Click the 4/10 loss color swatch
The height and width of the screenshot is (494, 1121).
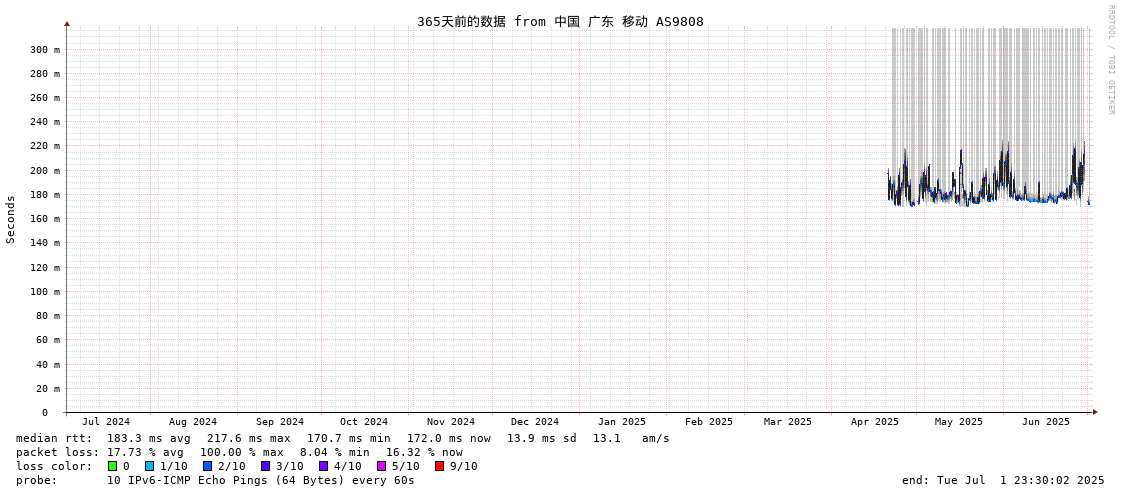pos(323,466)
